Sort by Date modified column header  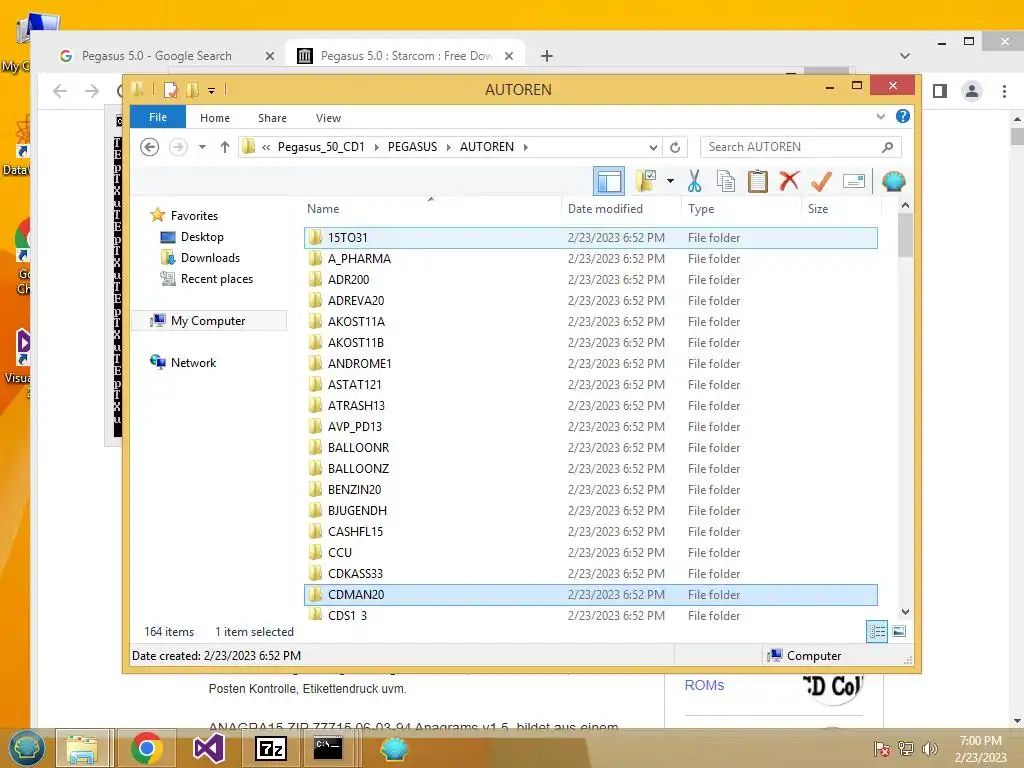tap(621, 209)
